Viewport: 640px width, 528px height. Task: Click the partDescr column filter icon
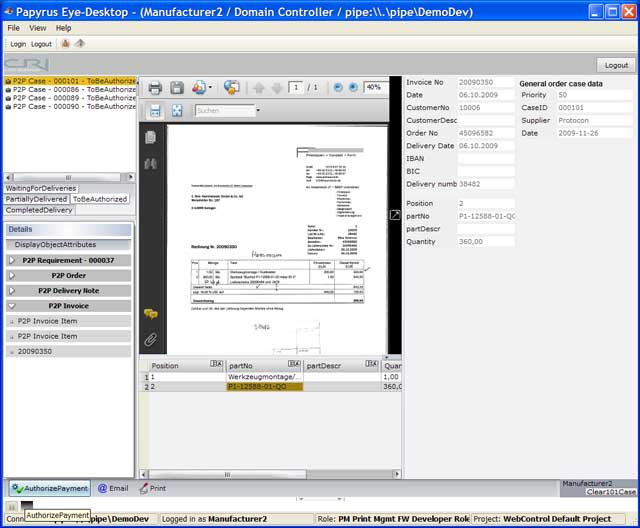(x=371, y=364)
